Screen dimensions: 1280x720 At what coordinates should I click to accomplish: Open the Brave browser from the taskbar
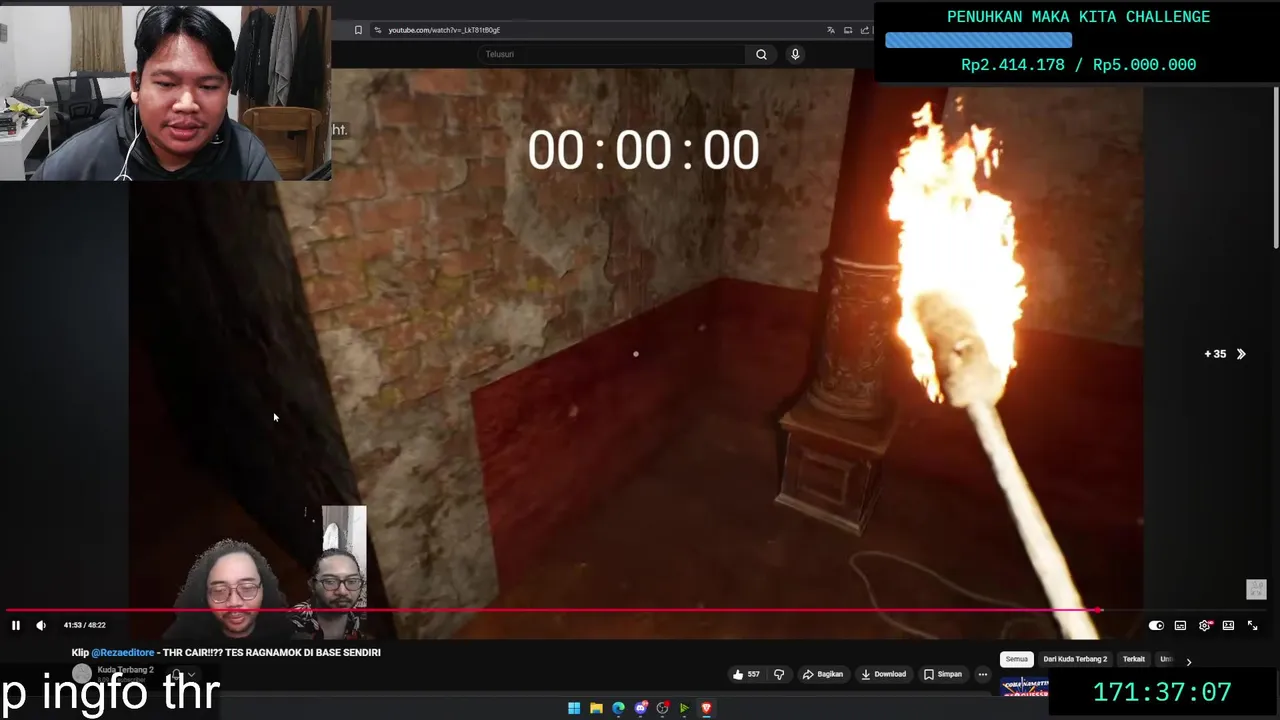tap(706, 708)
